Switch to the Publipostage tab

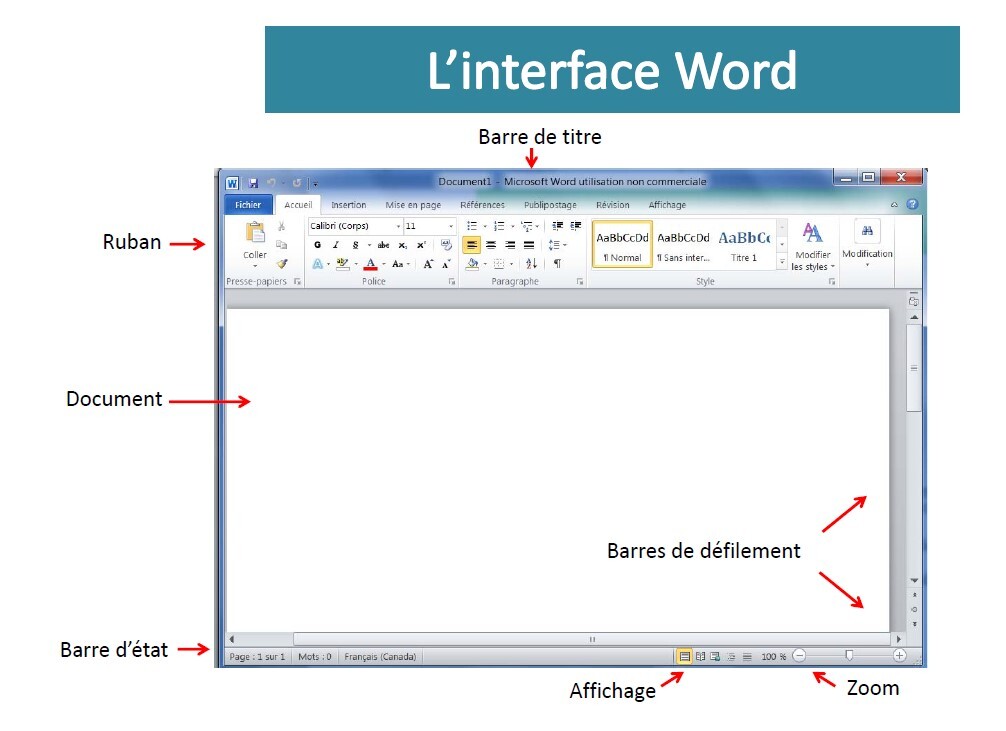pyautogui.click(x=550, y=205)
